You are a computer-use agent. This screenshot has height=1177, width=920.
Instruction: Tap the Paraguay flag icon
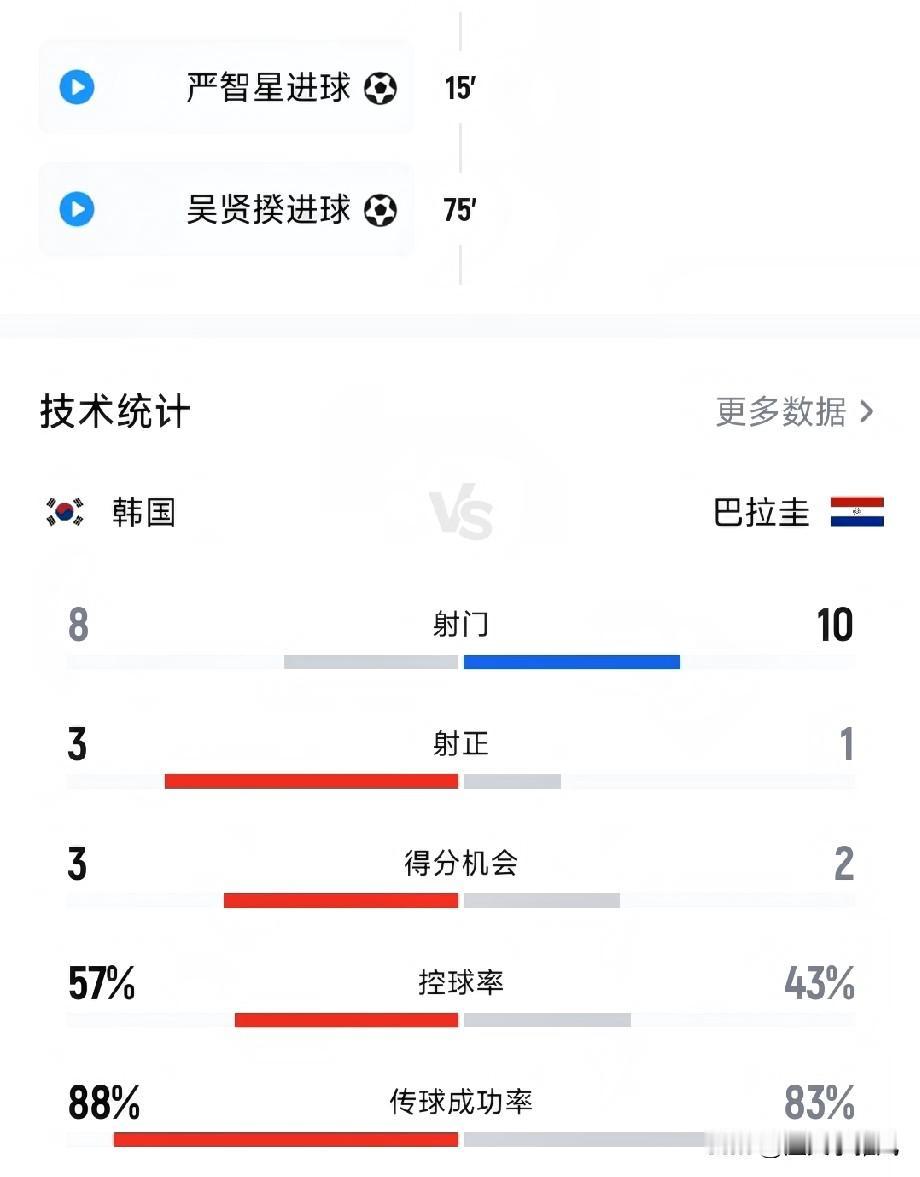click(x=857, y=512)
